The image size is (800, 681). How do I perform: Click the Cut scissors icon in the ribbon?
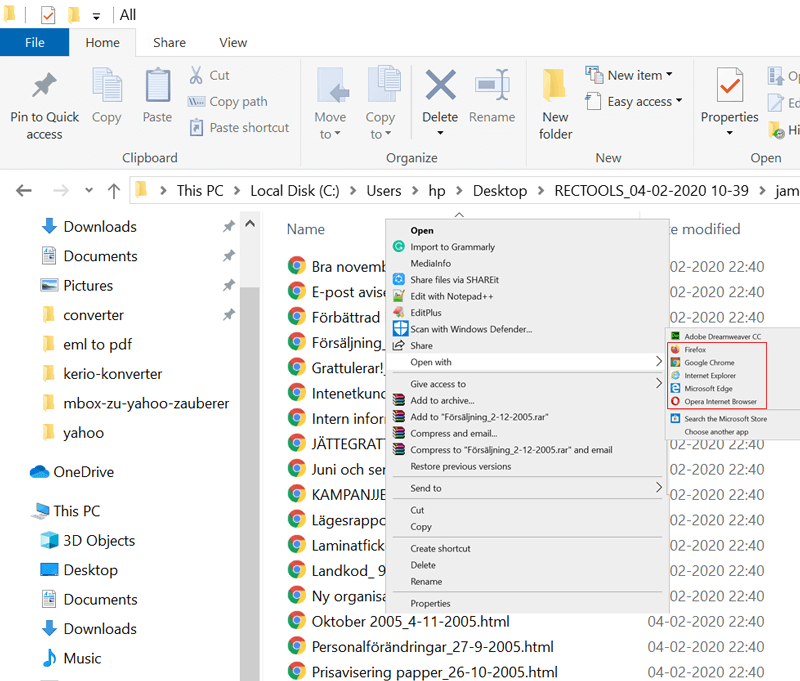(x=197, y=75)
